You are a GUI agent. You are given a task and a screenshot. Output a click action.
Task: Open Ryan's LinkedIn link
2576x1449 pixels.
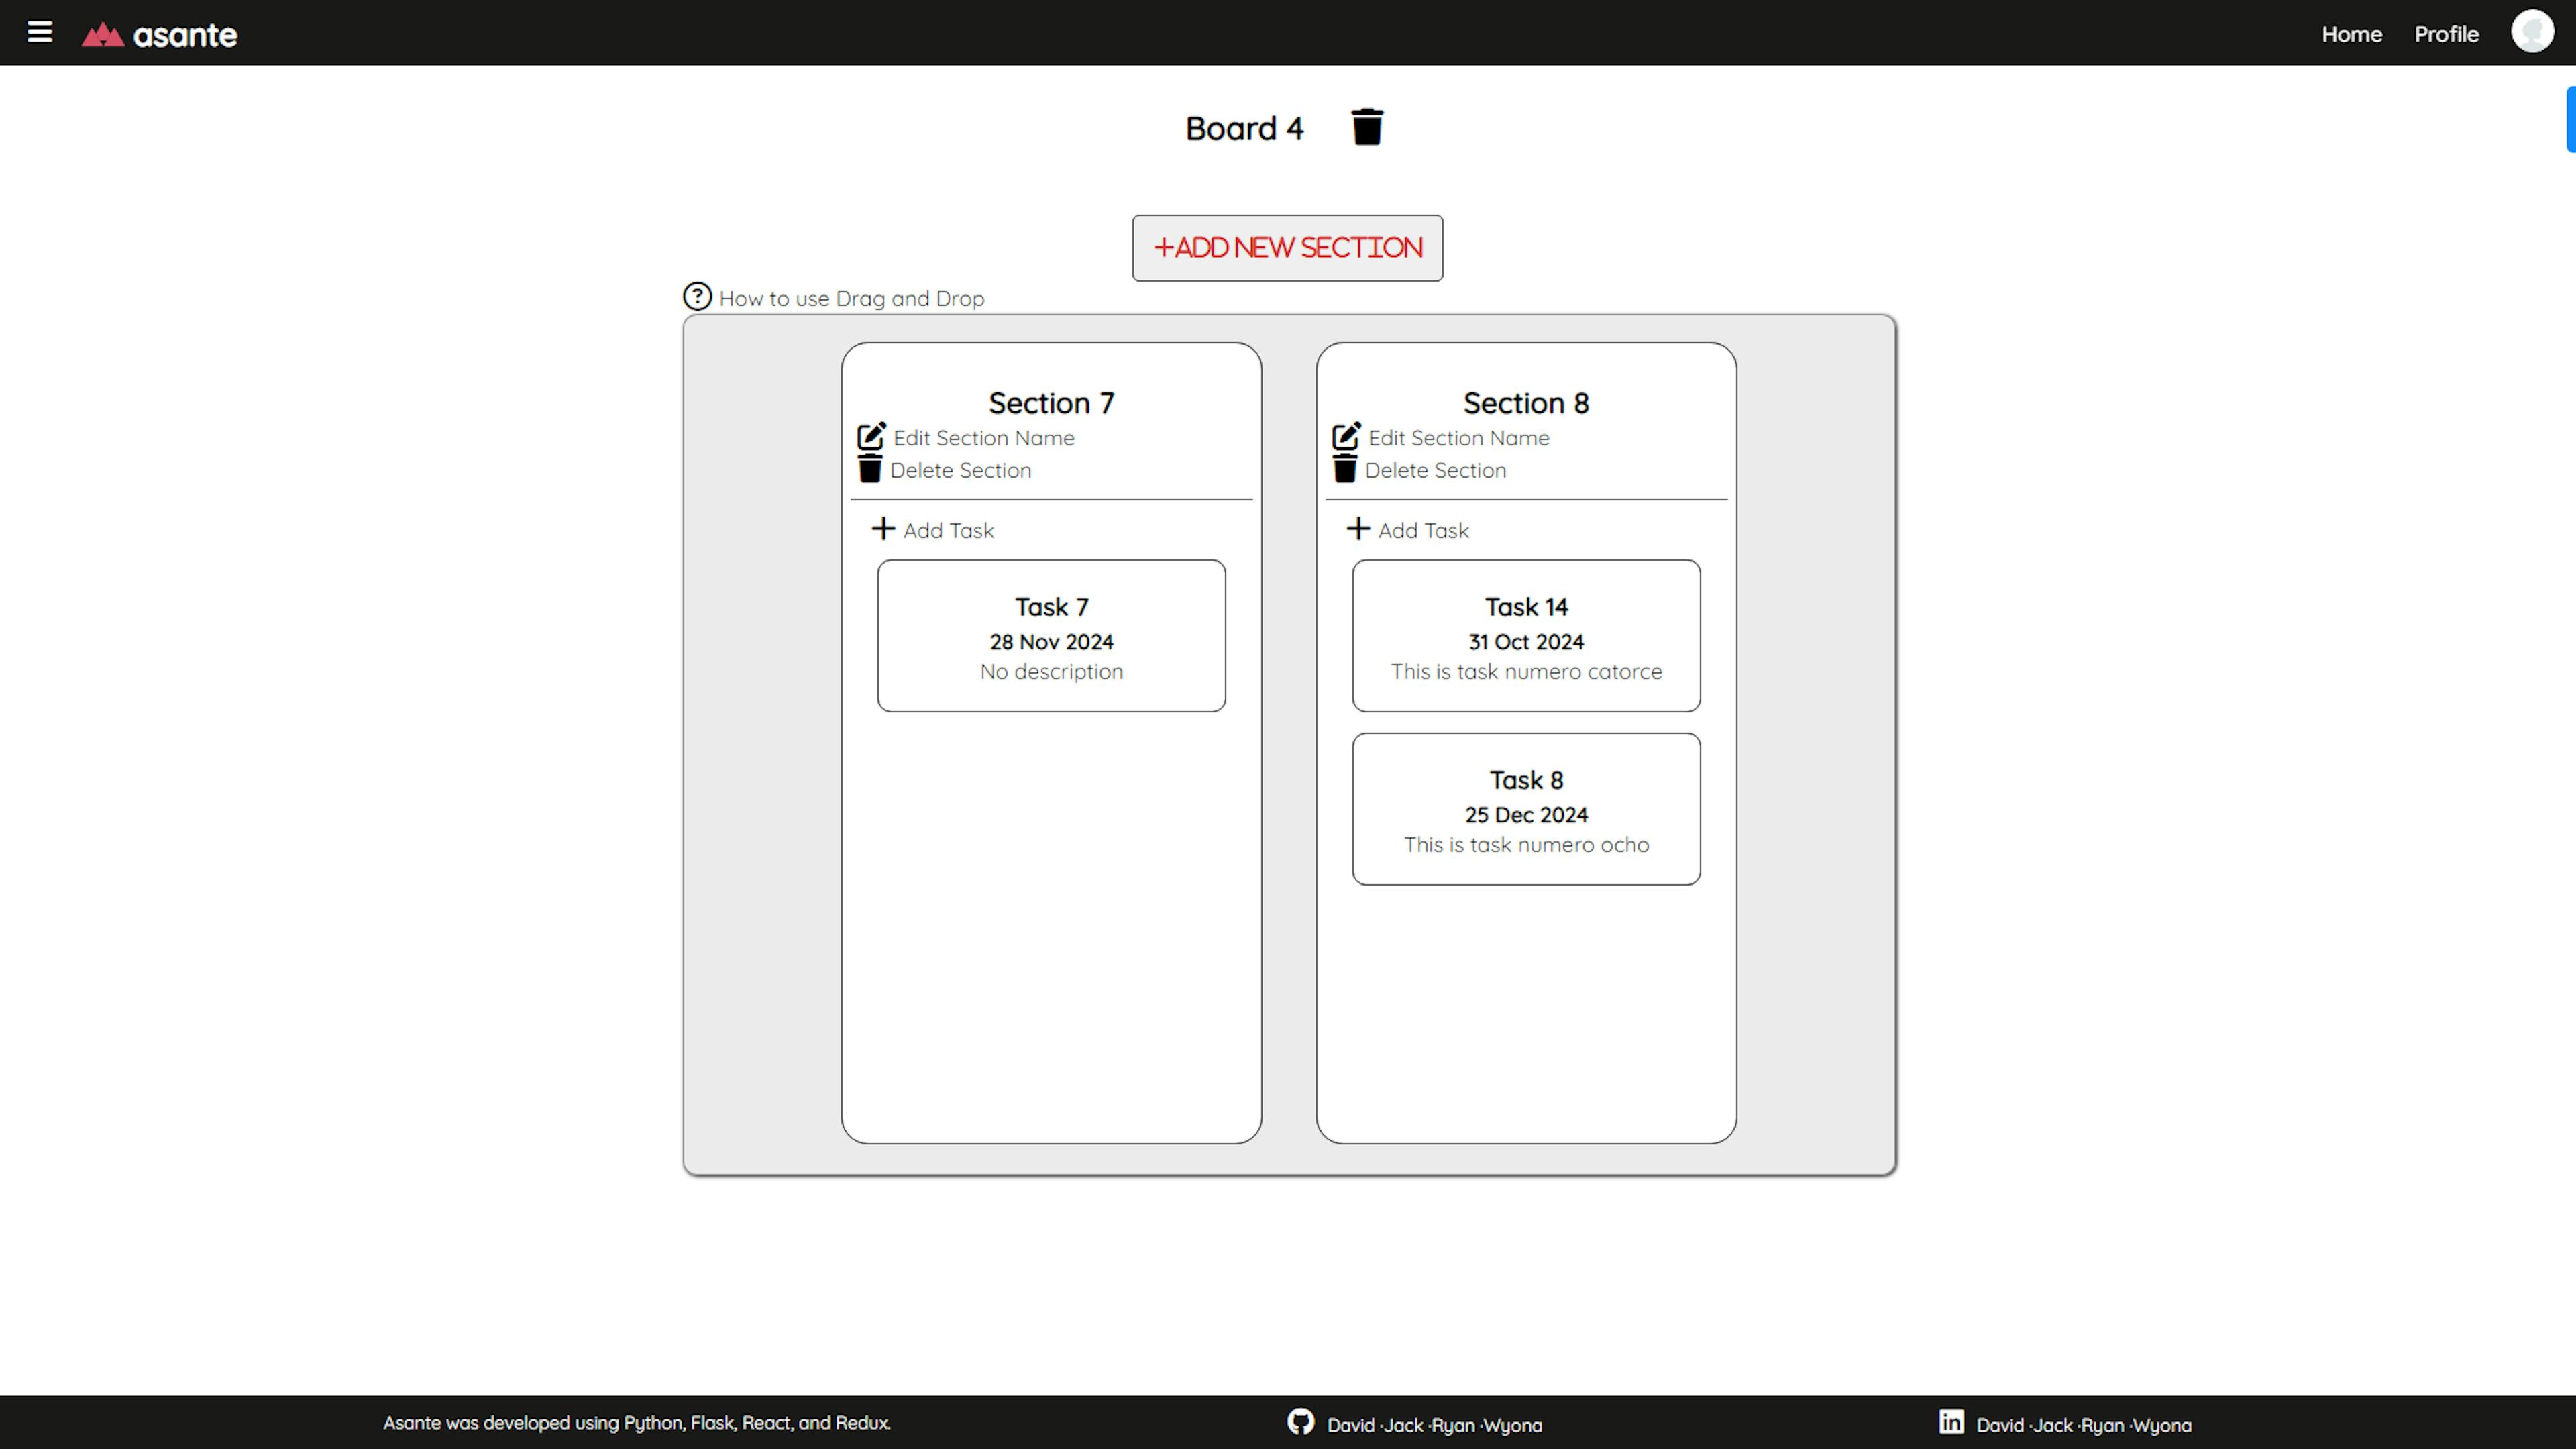tap(2103, 1425)
